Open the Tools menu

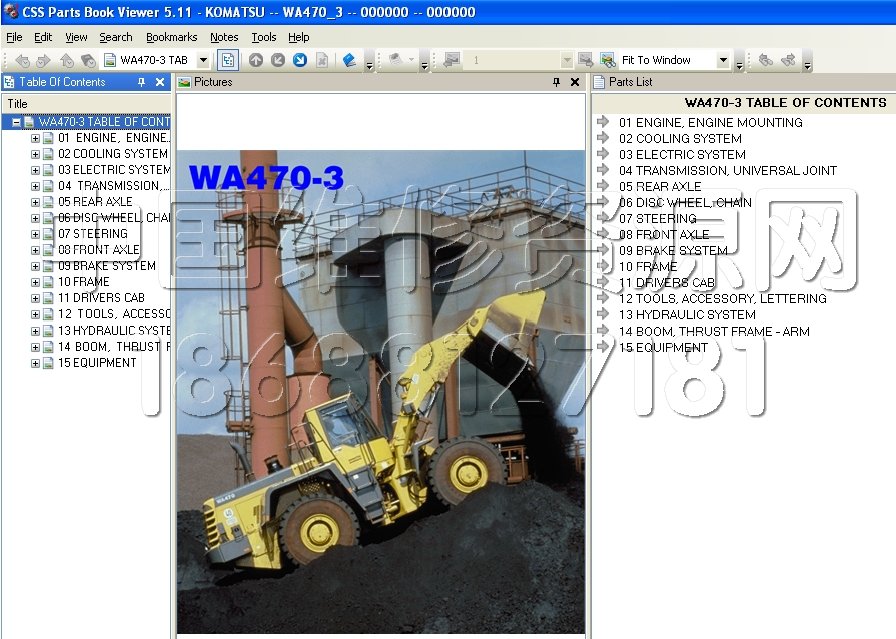(264, 37)
